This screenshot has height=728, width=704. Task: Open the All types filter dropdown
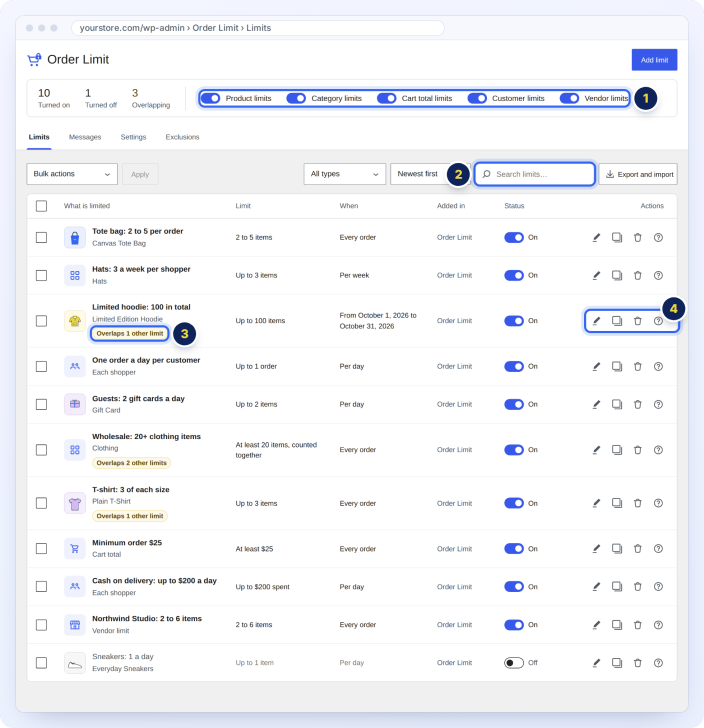[x=345, y=174]
